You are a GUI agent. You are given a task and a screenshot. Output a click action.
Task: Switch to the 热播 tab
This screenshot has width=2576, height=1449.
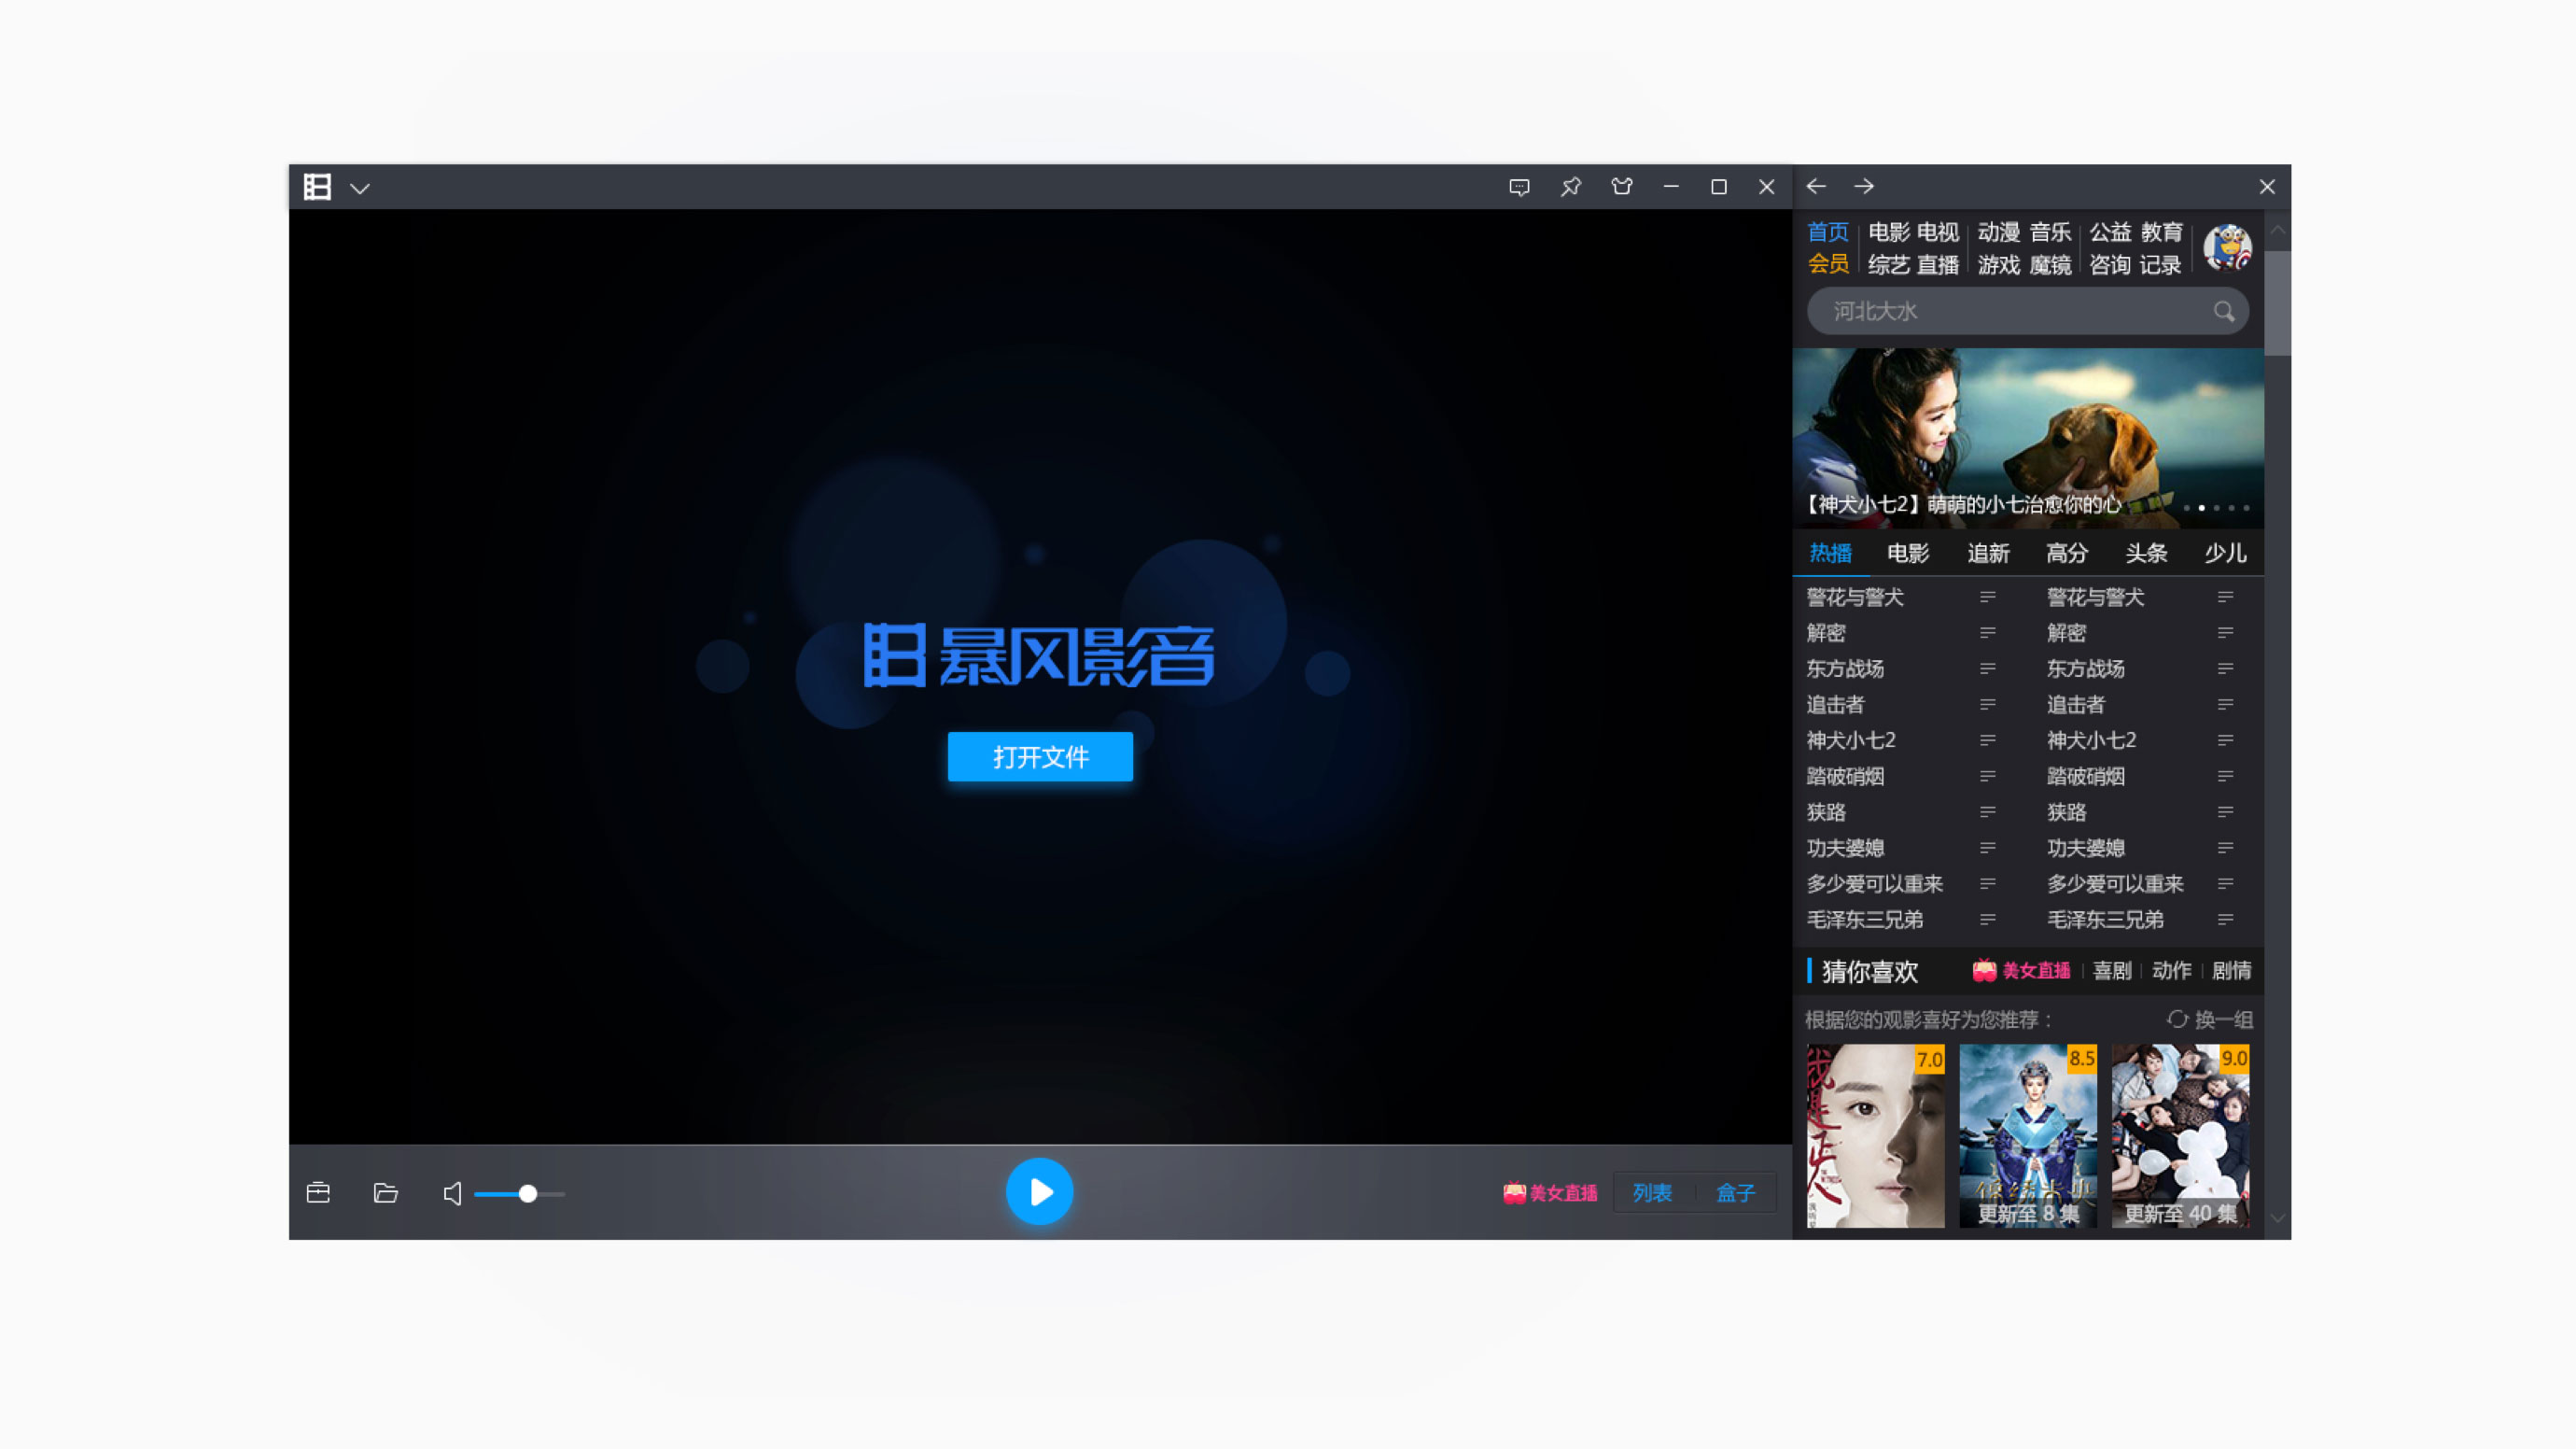tap(1830, 553)
